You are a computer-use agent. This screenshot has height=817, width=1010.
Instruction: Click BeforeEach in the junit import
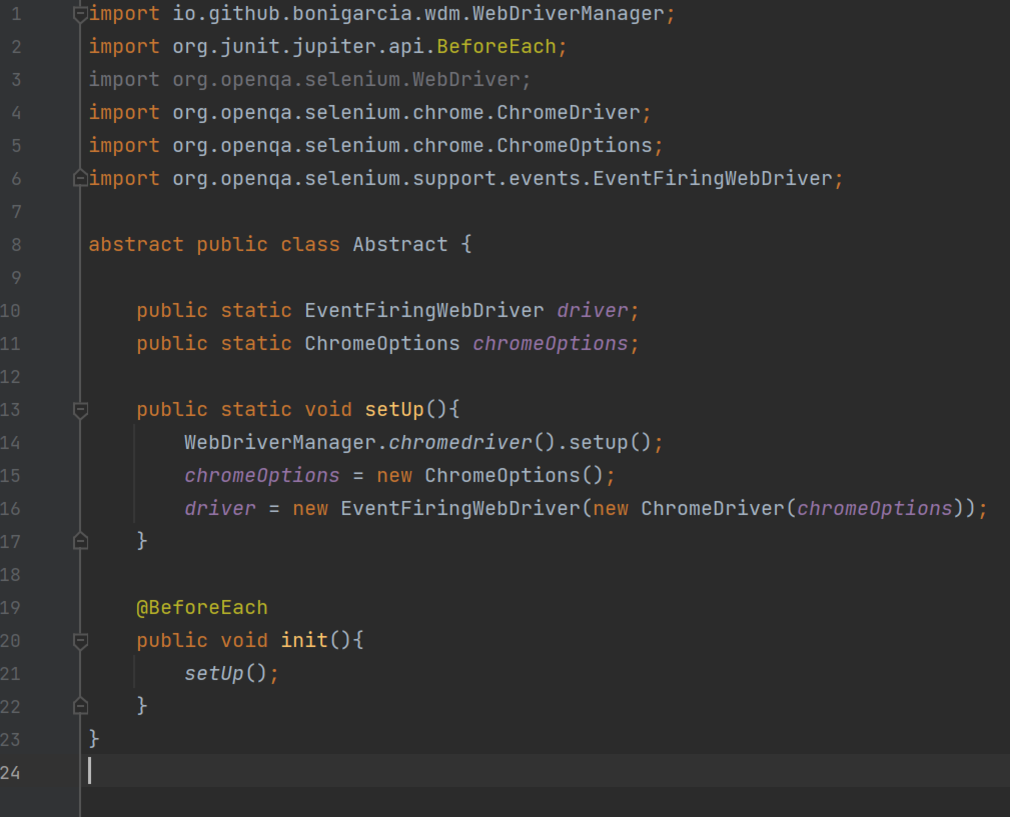[x=496, y=46]
